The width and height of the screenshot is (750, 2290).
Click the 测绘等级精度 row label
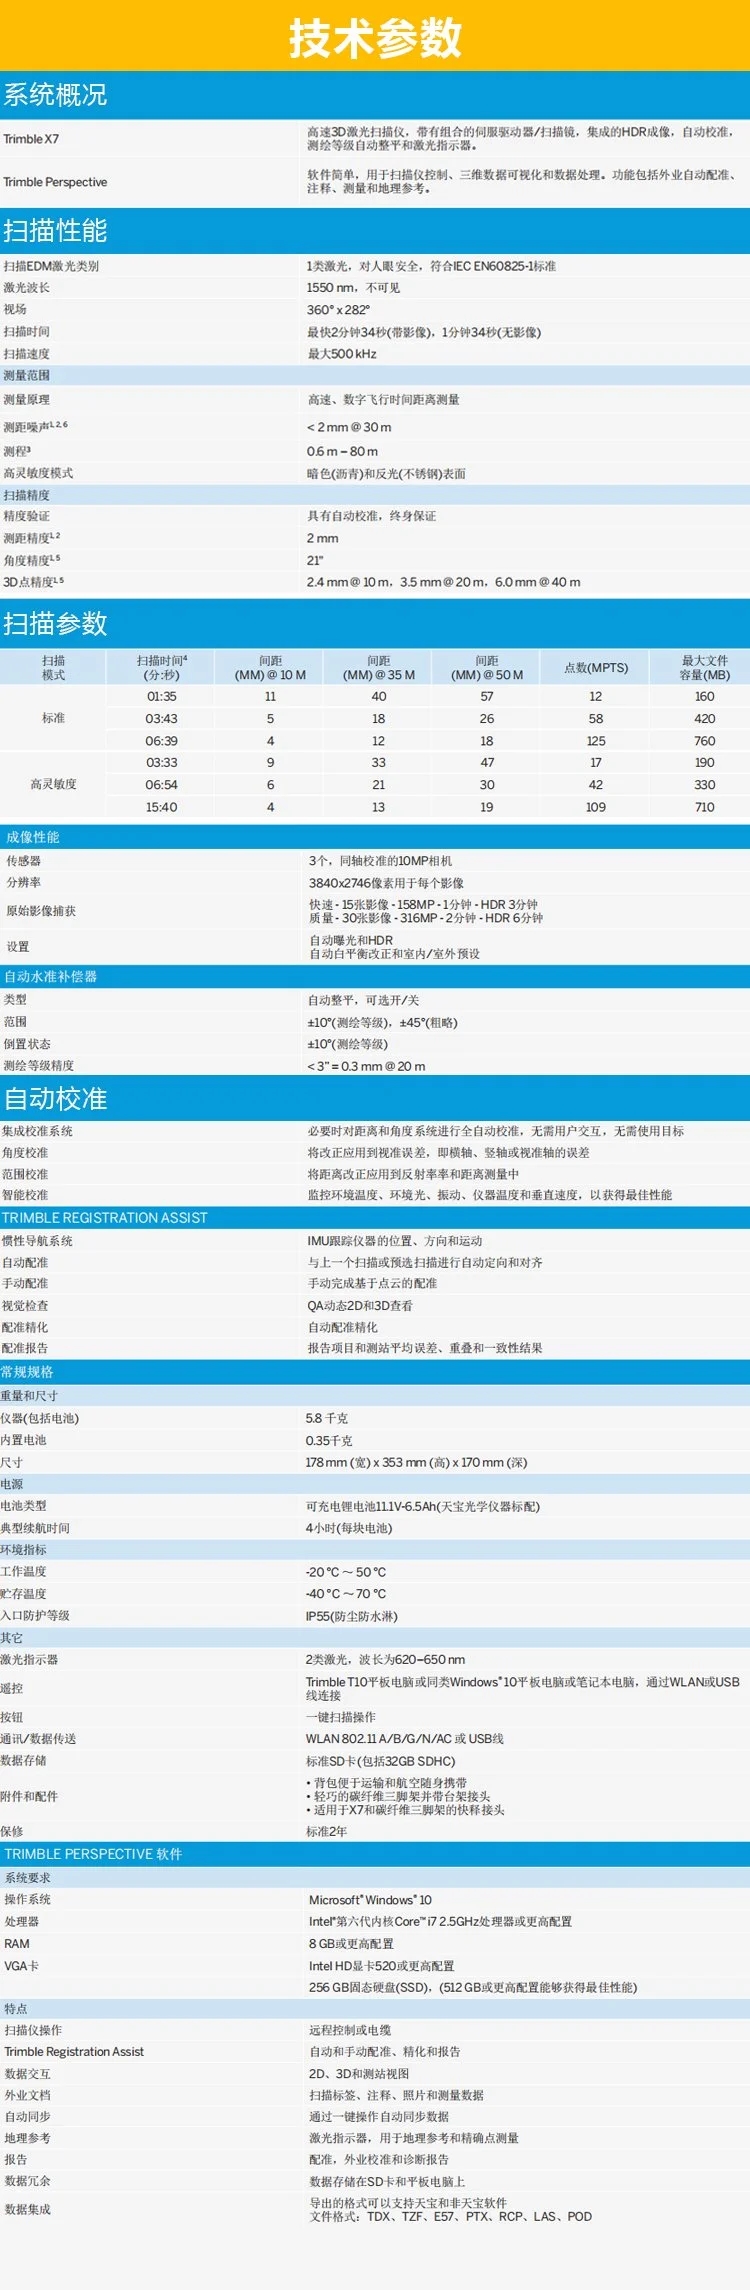coord(39,1066)
